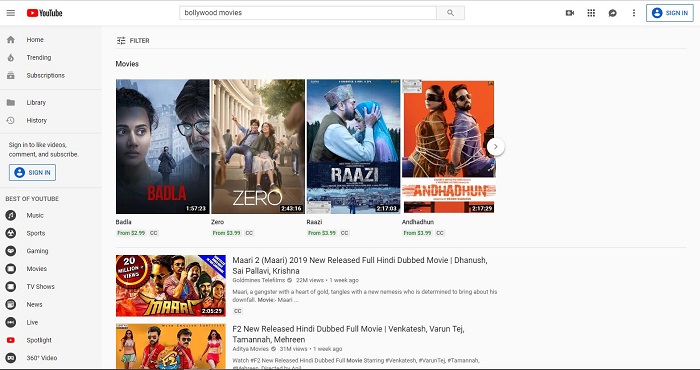Click the Live label in sidebar
This screenshot has width=700, height=370.
(x=32, y=322)
